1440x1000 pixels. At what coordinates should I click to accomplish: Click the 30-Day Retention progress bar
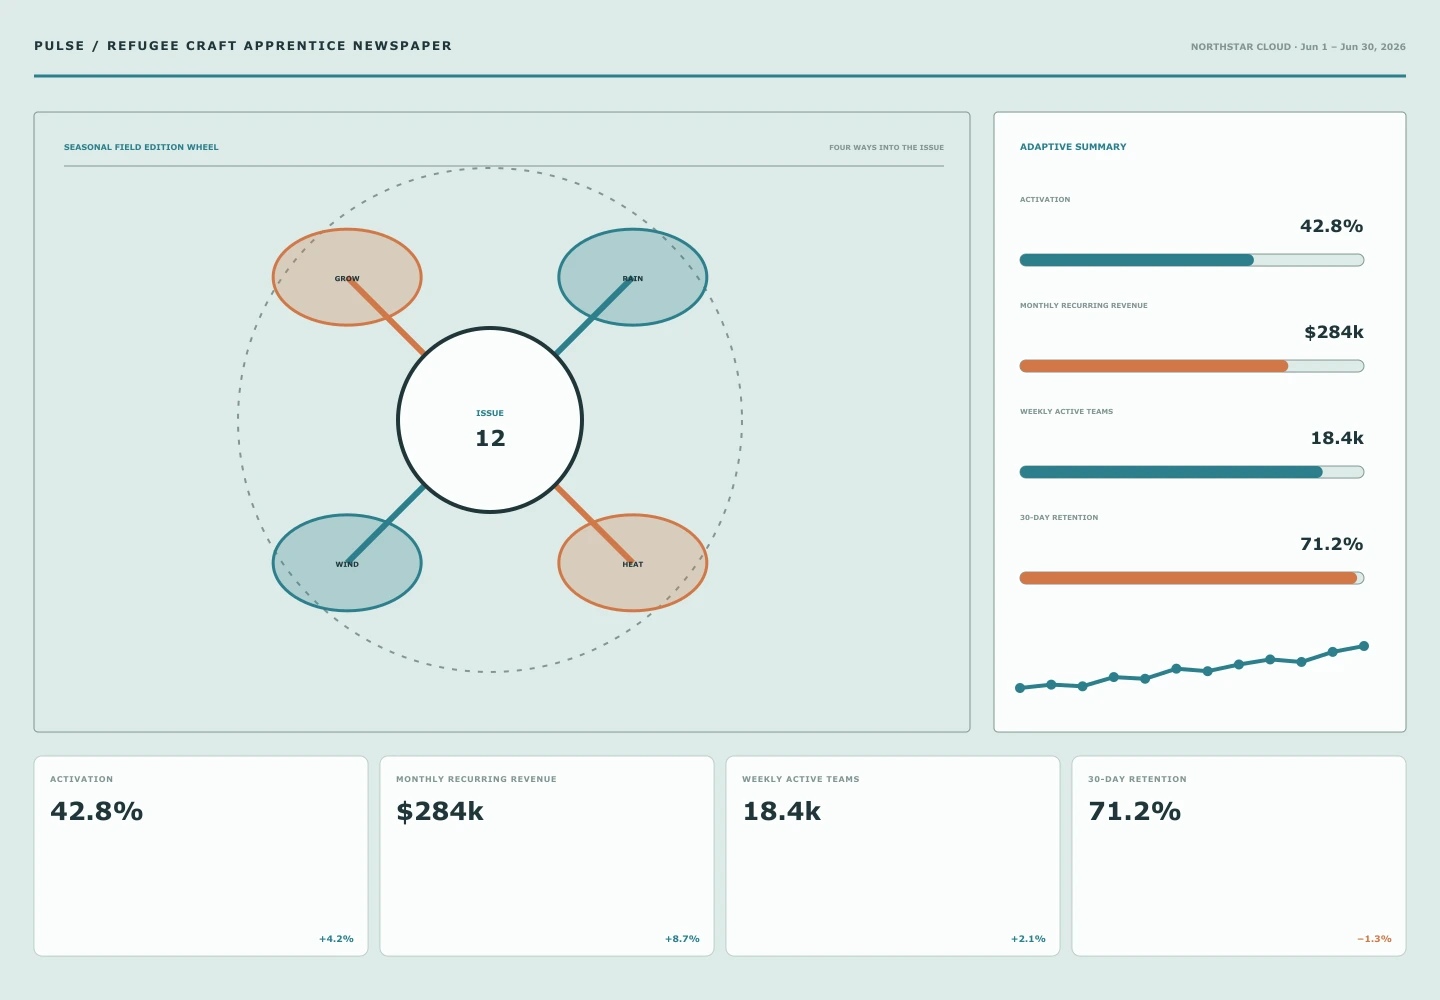point(1192,578)
